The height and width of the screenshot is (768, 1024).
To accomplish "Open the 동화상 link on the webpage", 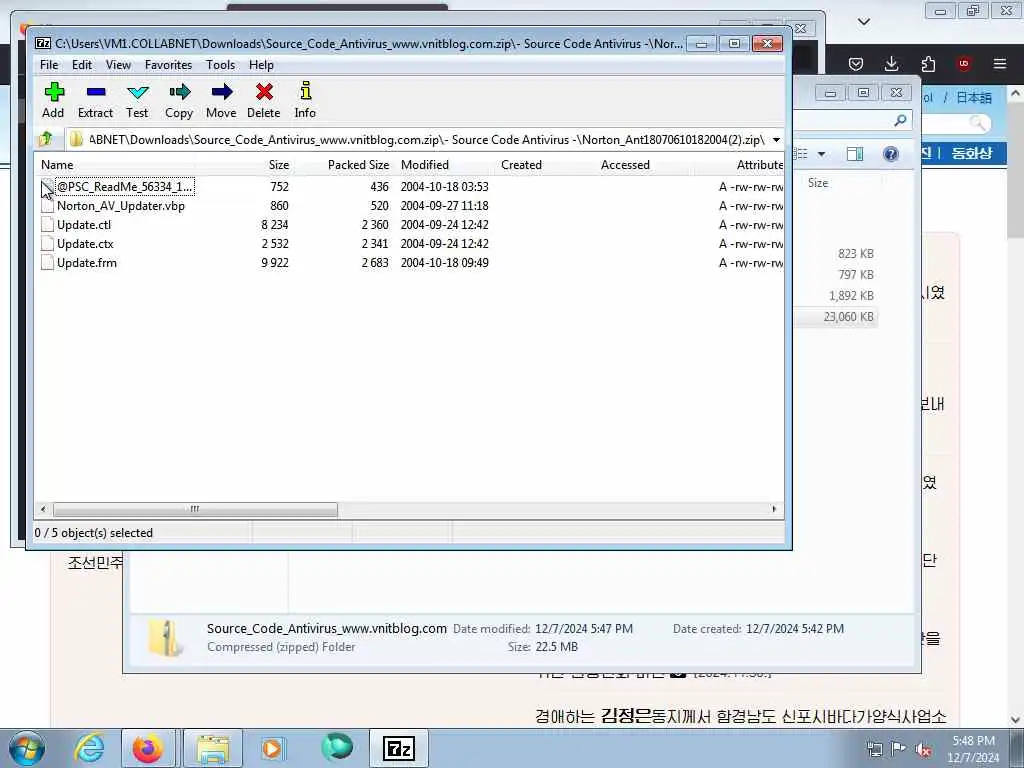I will tap(972, 153).
